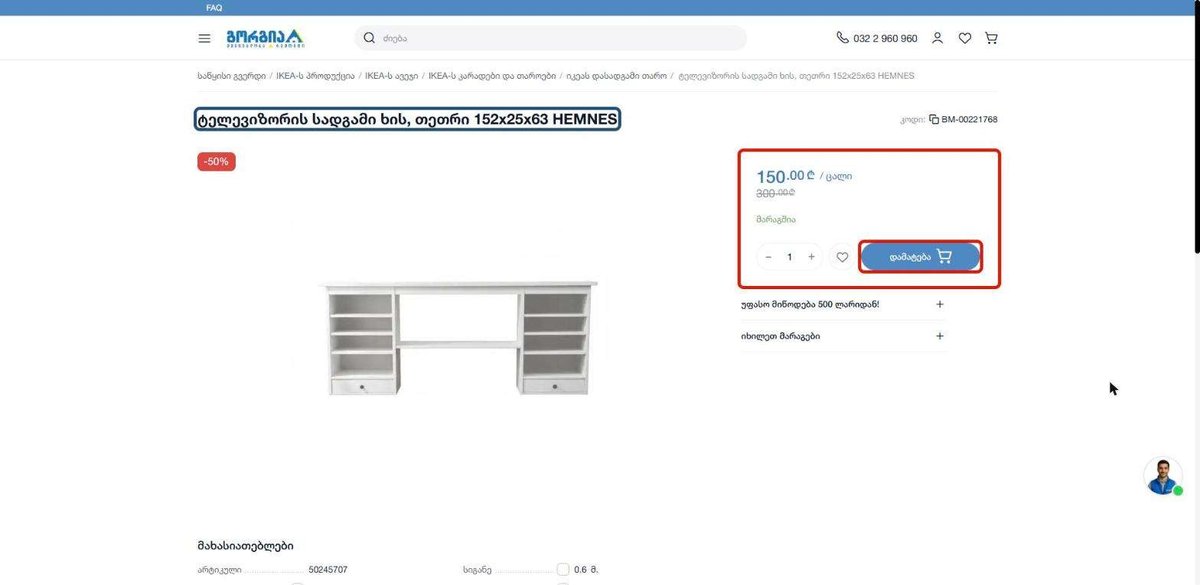Click the მარაგშია in-stock label

coord(776,219)
